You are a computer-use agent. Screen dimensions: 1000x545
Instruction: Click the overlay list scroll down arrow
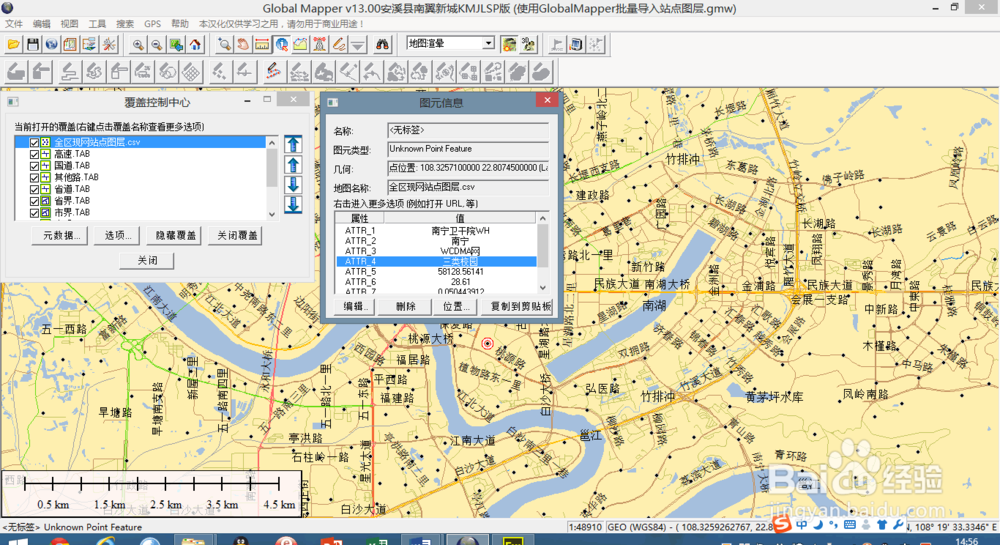(272, 214)
